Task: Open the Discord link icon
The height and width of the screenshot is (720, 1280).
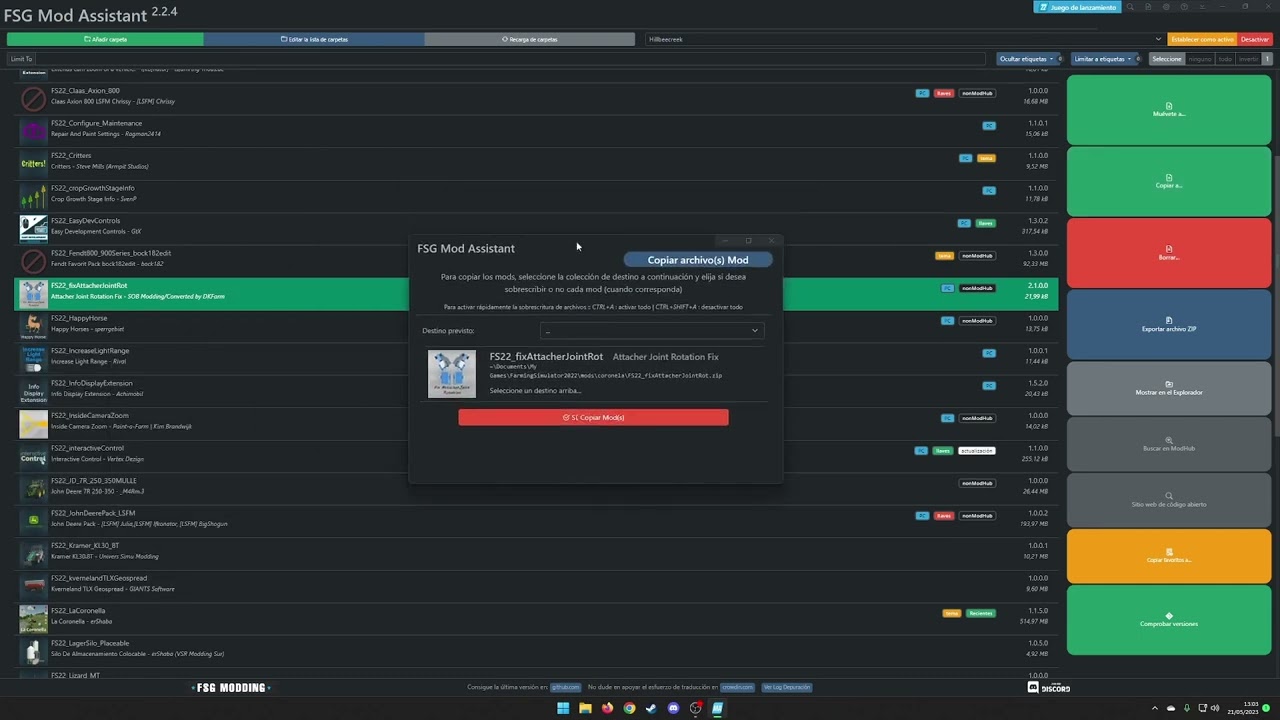Action: pos(1048,687)
